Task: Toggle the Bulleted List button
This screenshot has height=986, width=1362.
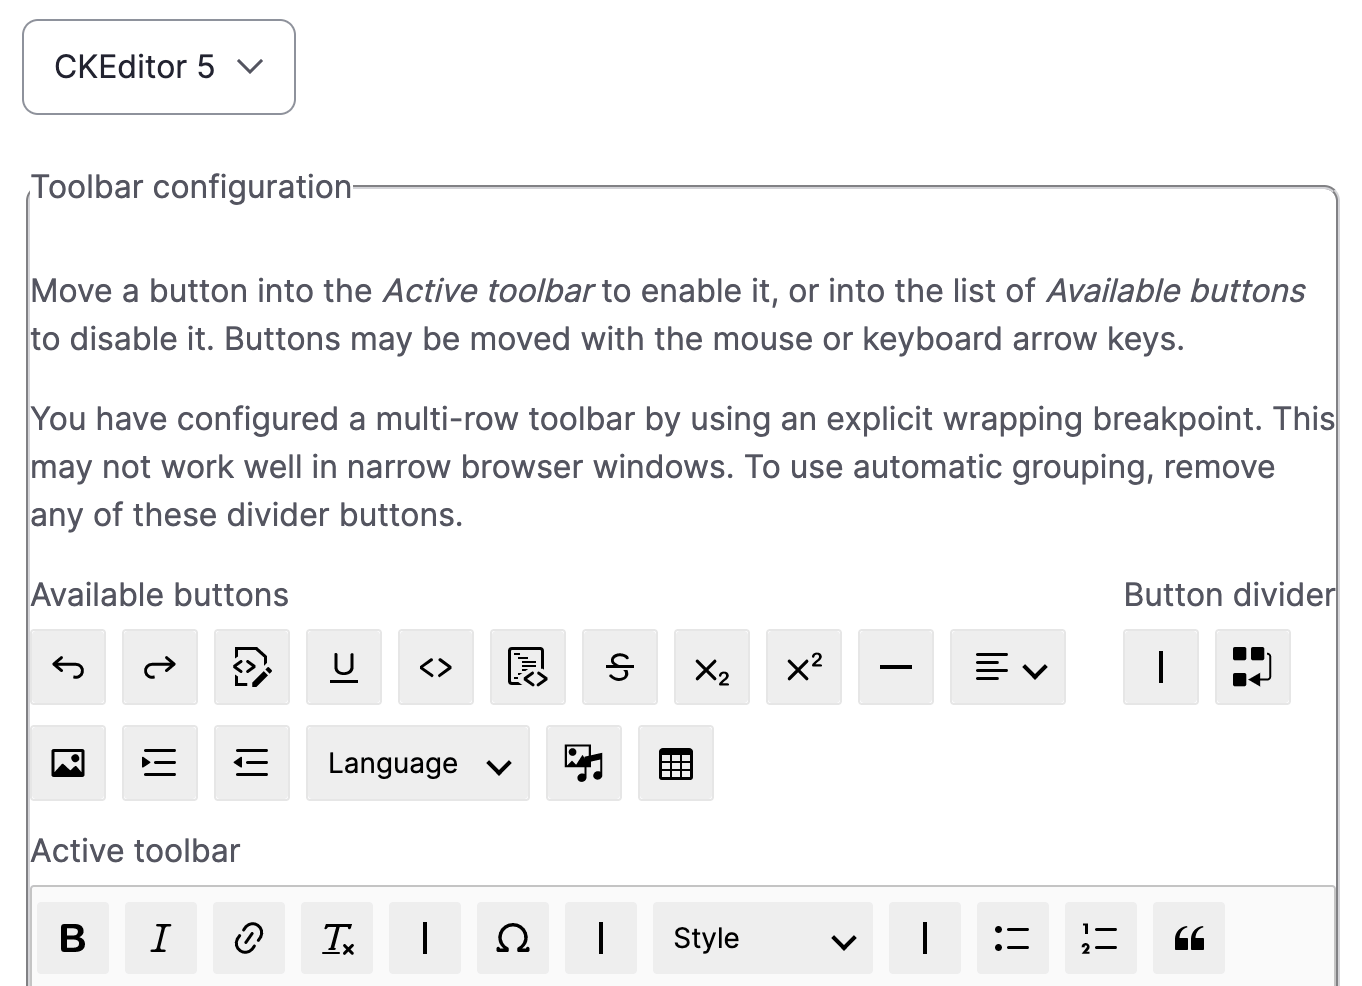Action: tap(1013, 938)
